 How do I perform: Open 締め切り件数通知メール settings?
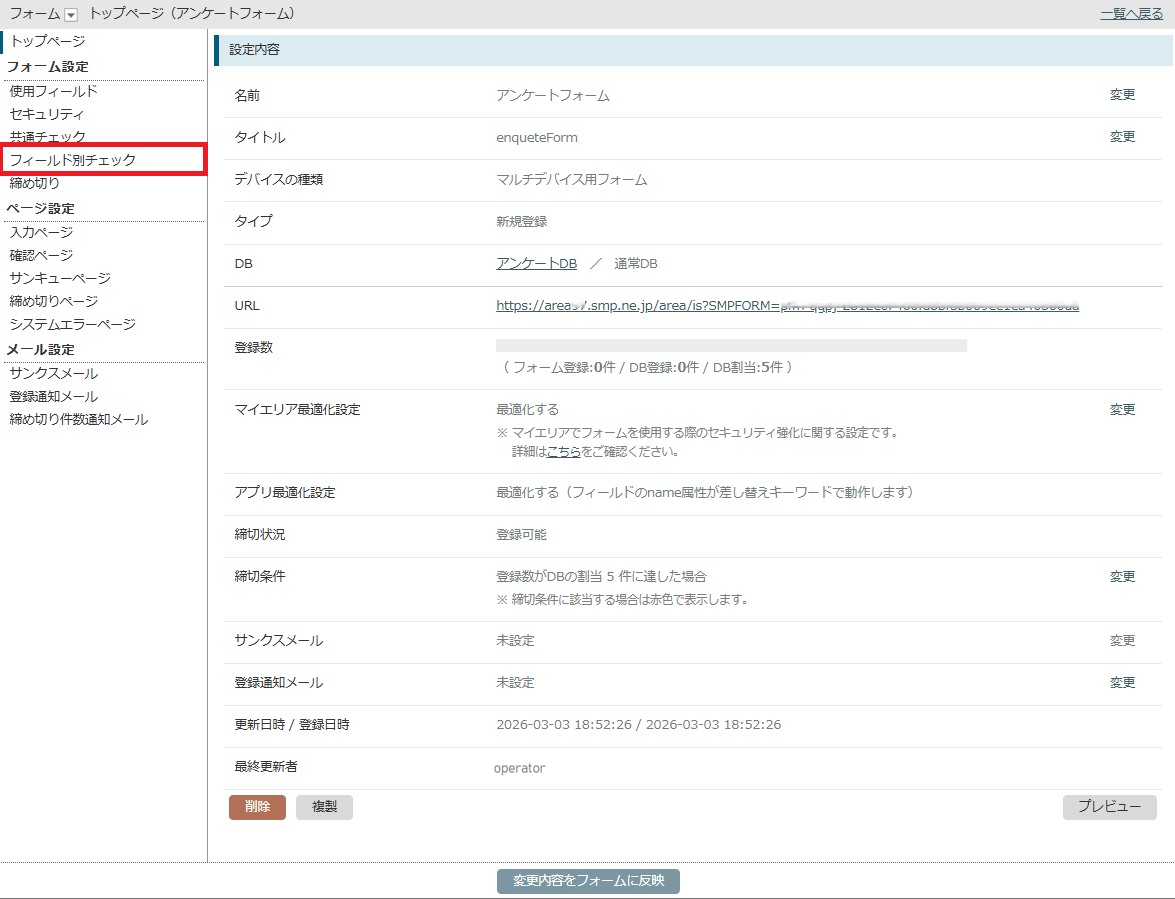[x=78, y=419]
